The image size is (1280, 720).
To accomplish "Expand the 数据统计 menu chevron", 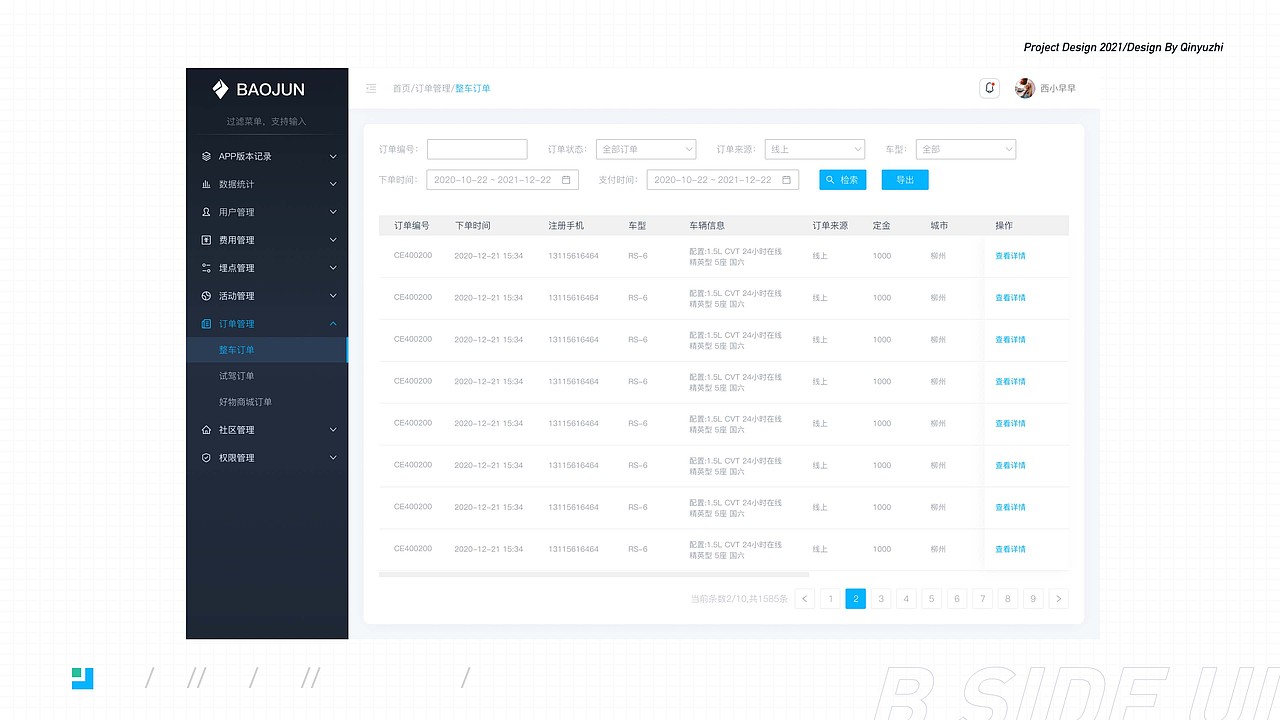I will tap(333, 184).
